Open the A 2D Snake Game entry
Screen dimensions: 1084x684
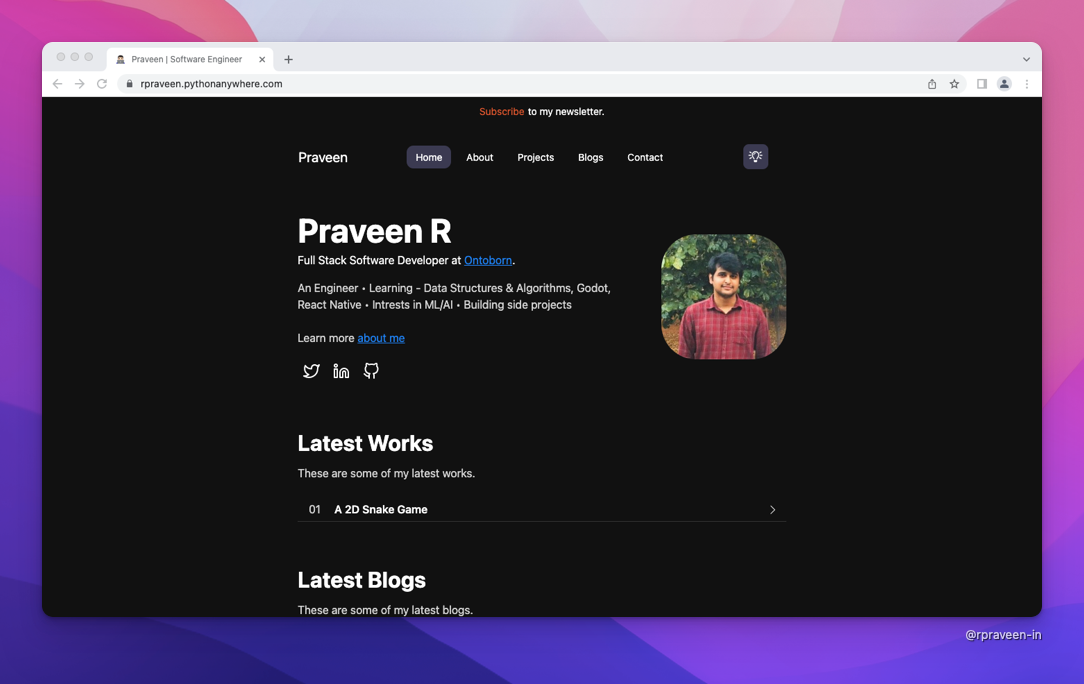pyautogui.click(x=542, y=510)
